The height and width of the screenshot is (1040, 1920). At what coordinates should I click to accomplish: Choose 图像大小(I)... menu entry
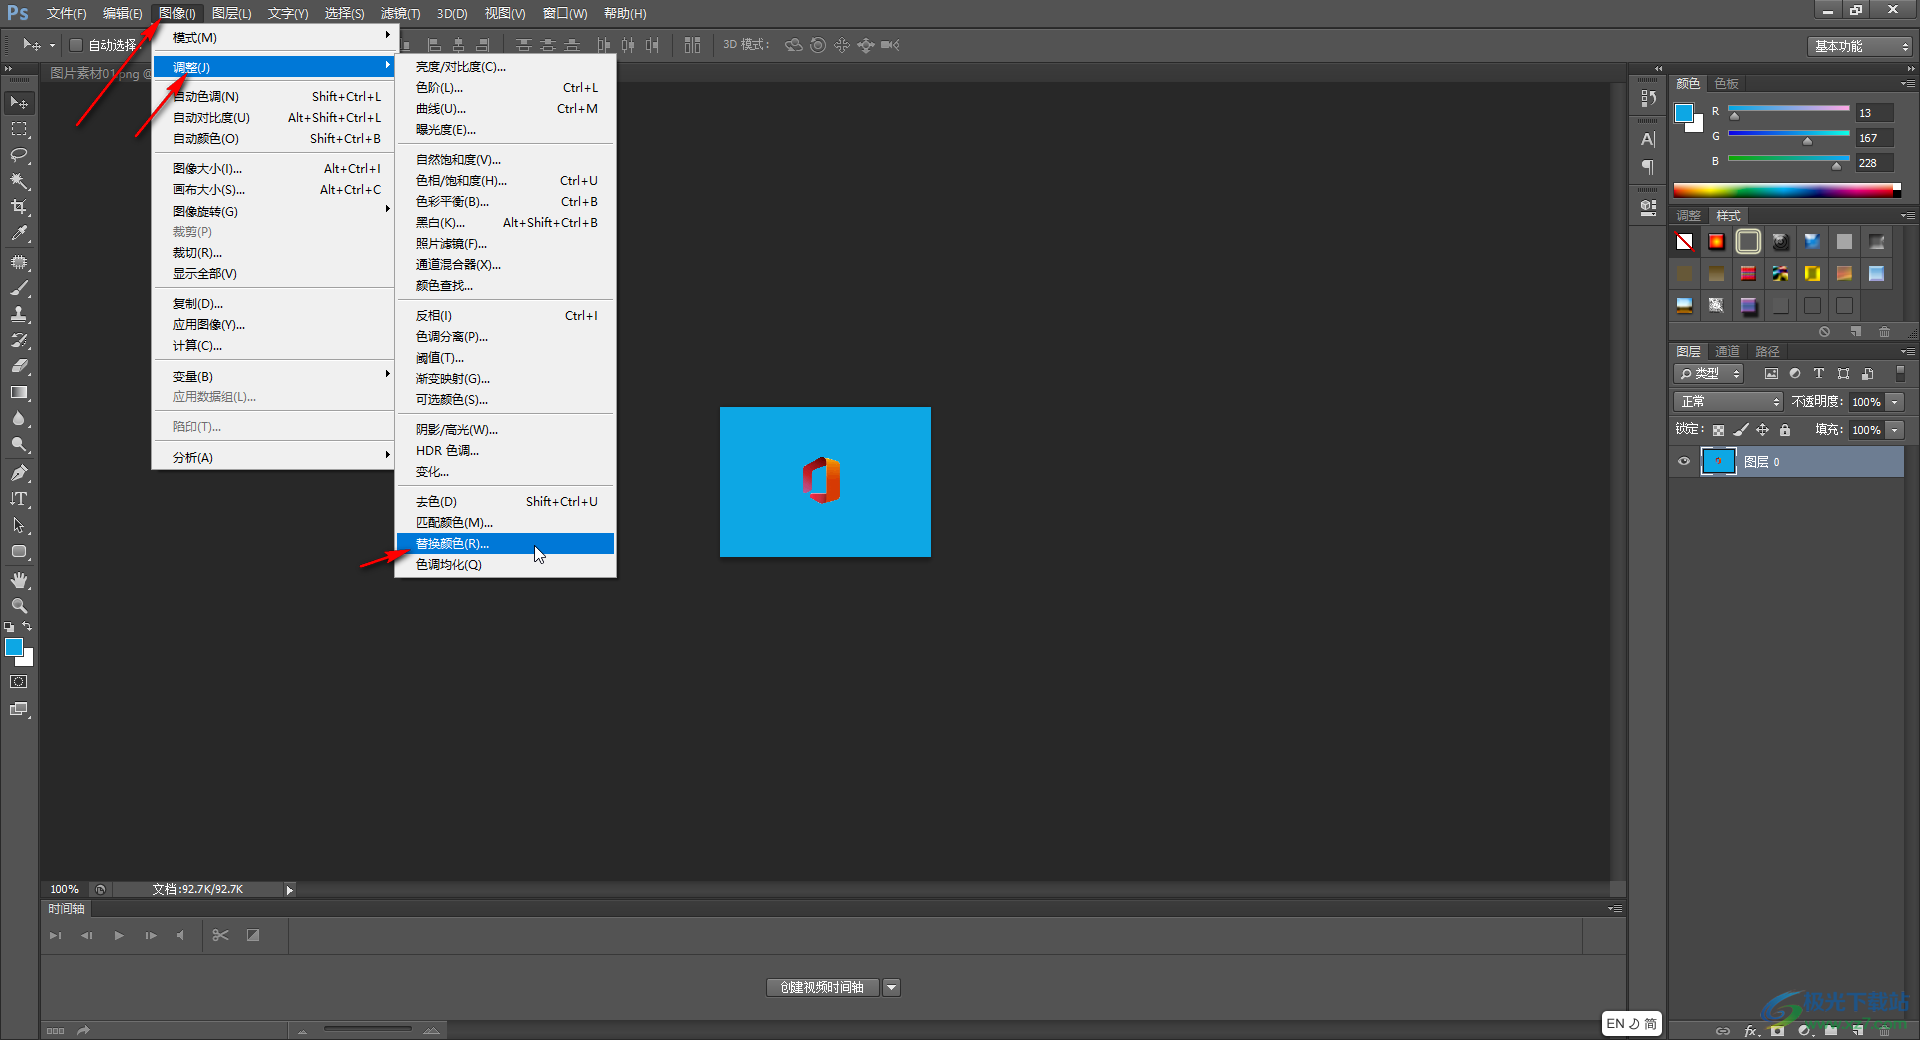click(x=274, y=168)
